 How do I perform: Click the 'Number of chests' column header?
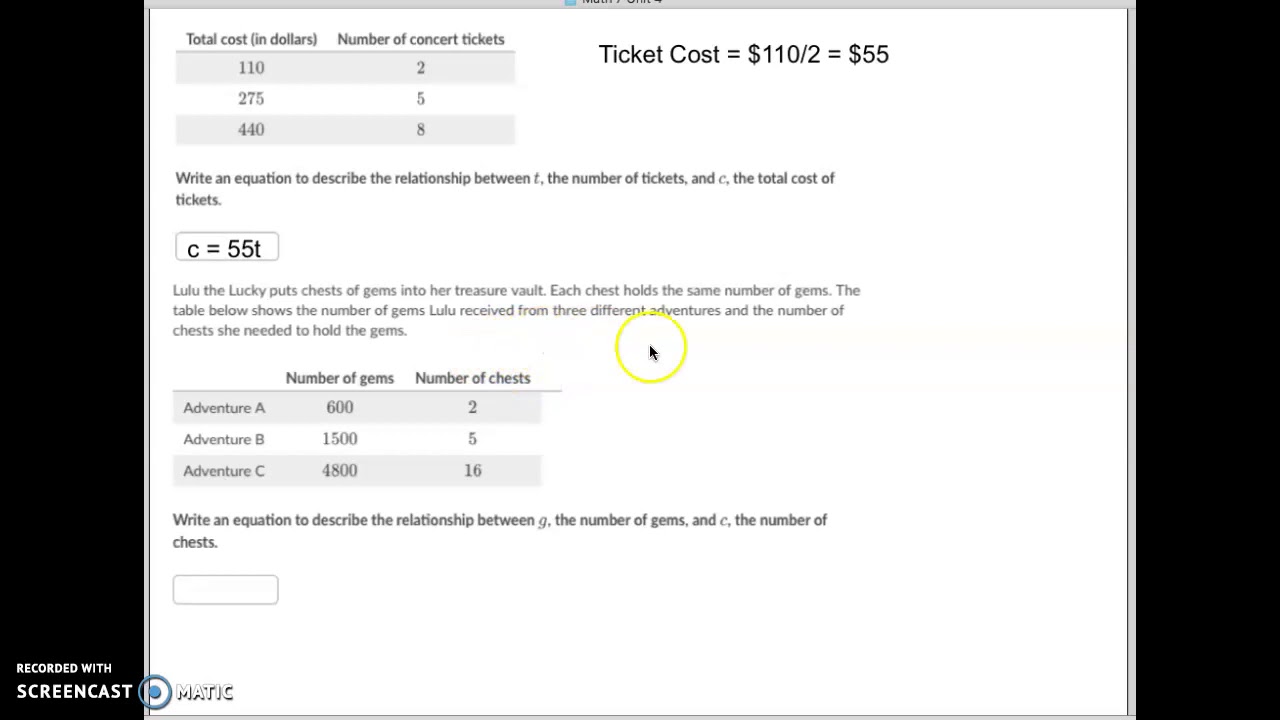(x=472, y=378)
